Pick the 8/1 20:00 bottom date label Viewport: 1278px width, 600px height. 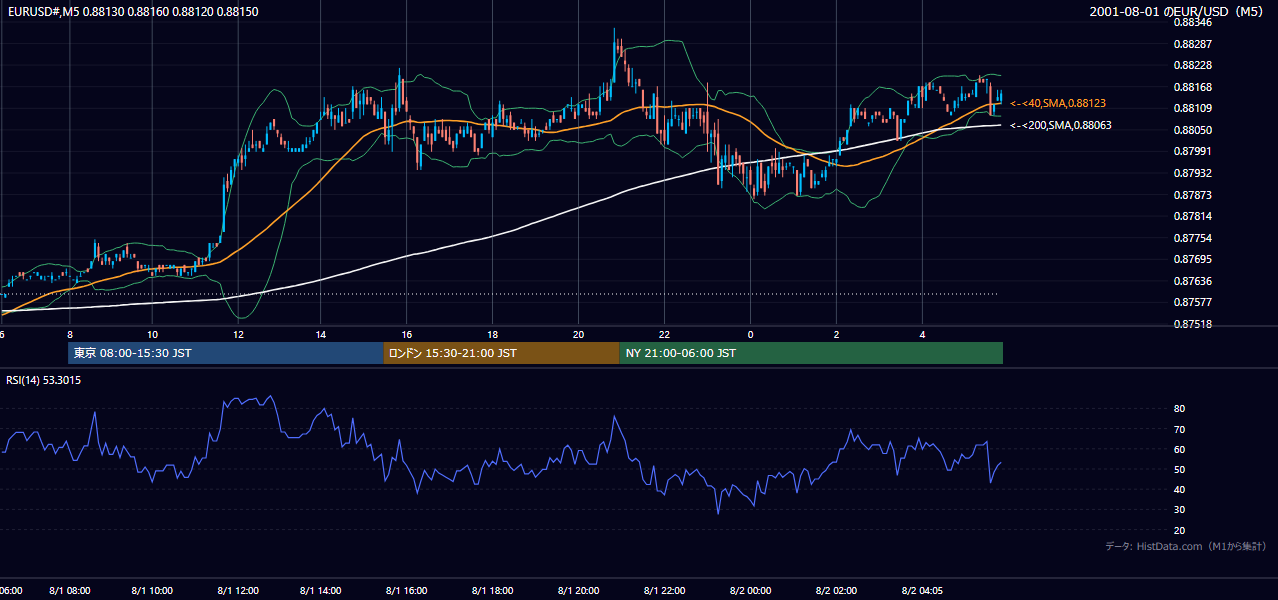pos(579,591)
